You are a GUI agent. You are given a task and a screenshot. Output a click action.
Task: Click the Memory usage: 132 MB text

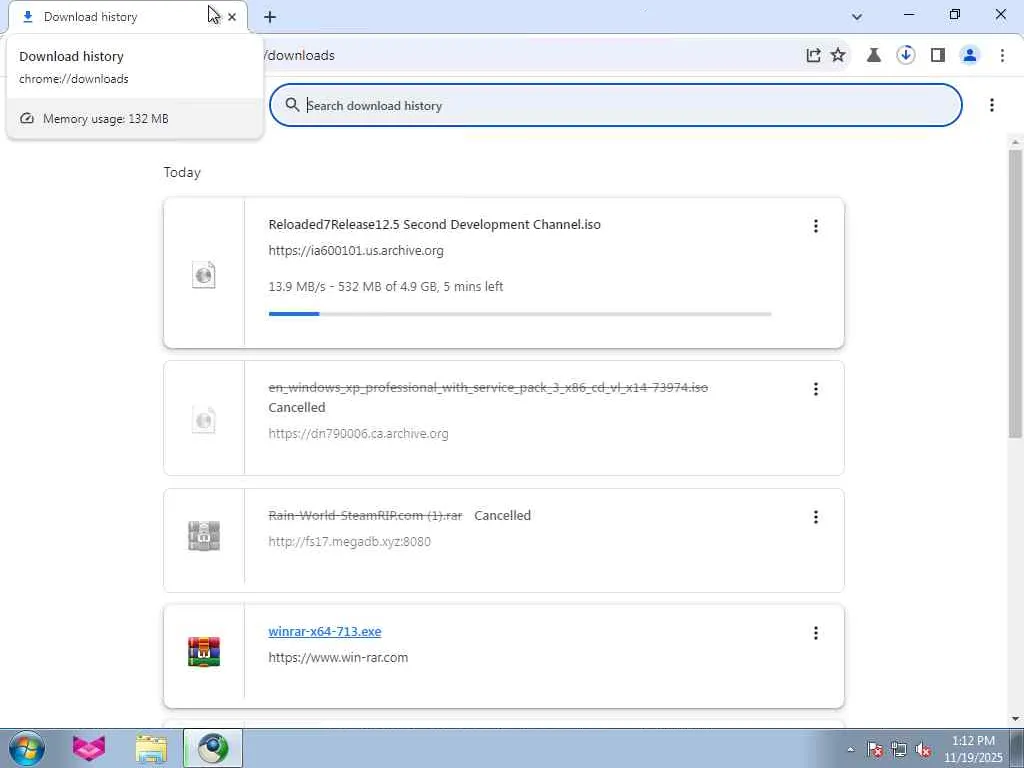(x=106, y=119)
